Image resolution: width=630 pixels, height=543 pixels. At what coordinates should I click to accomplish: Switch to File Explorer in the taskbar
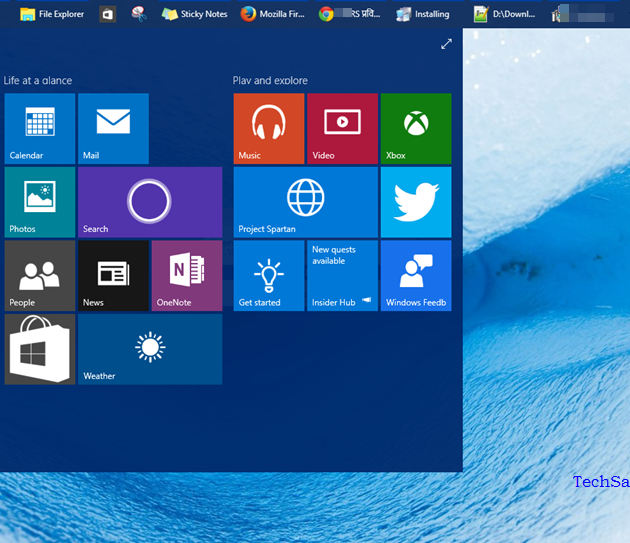pyautogui.click(x=52, y=14)
